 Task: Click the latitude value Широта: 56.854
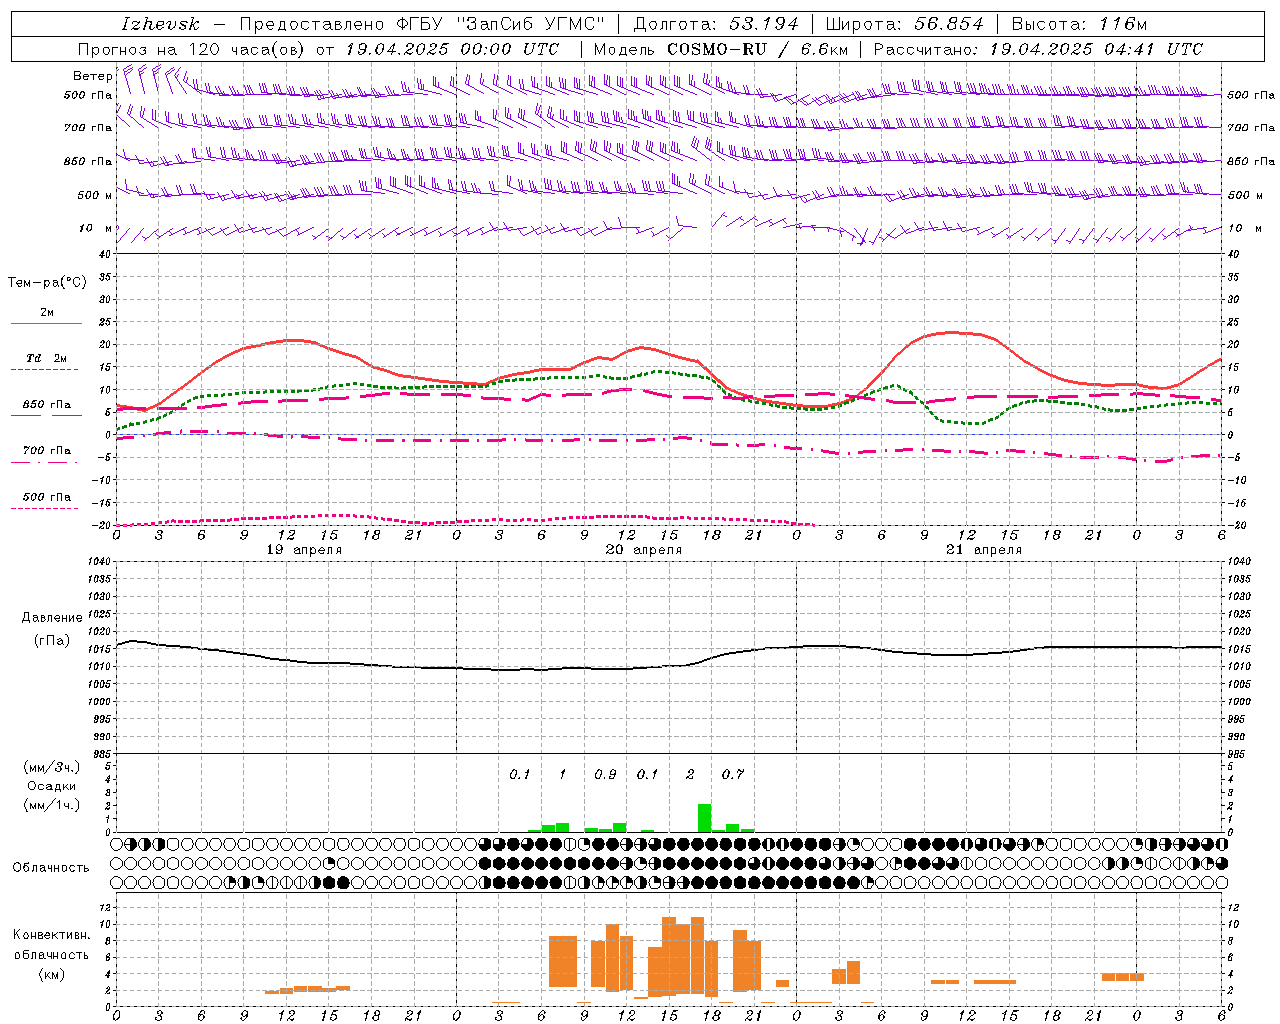coord(904,24)
